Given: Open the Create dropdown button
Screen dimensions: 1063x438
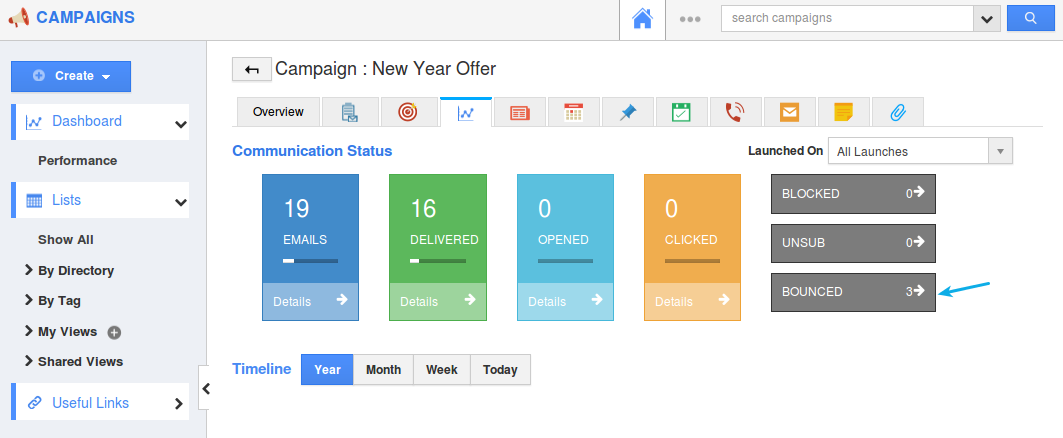Looking at the screenshot, I should pos(71,76).
